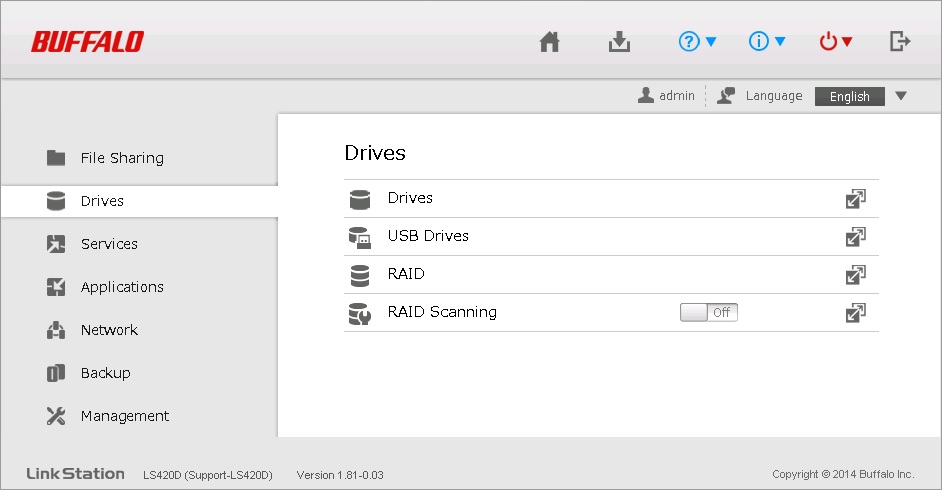Open the English language selector
This screenshot has height=490, width=942.
tap(849, 96)
